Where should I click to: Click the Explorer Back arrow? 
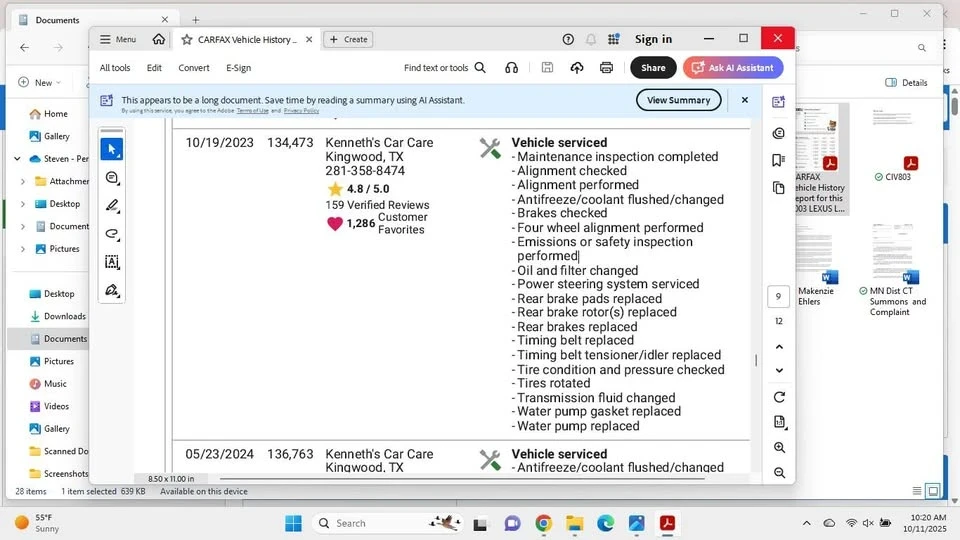[24, 48]
